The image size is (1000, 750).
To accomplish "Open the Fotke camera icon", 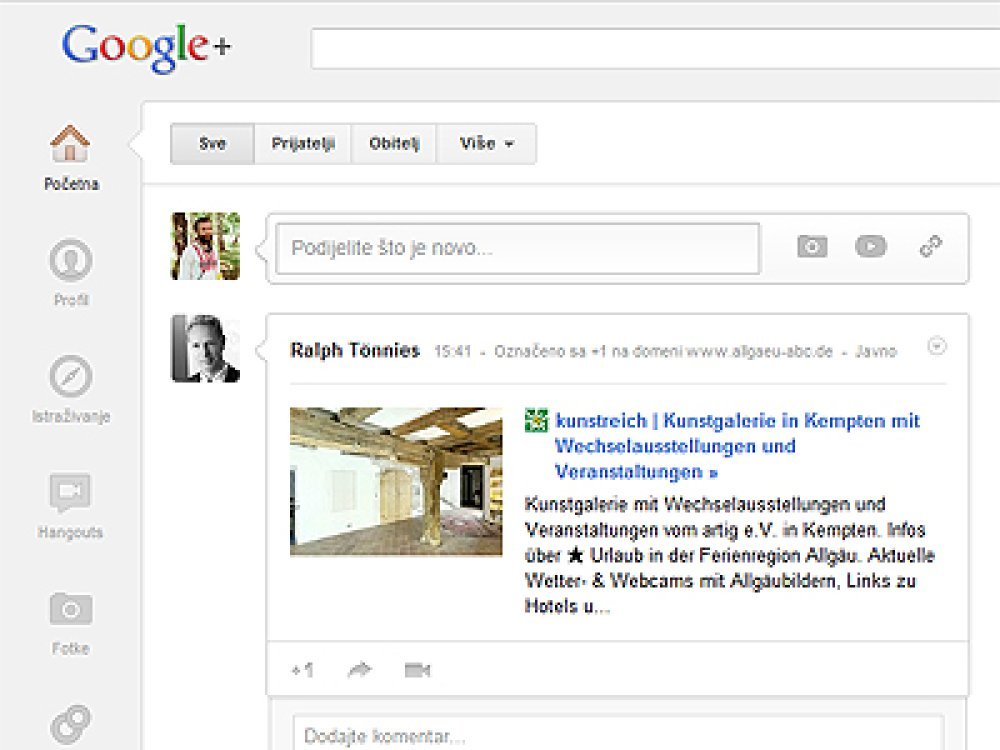I will click(70, 609).
